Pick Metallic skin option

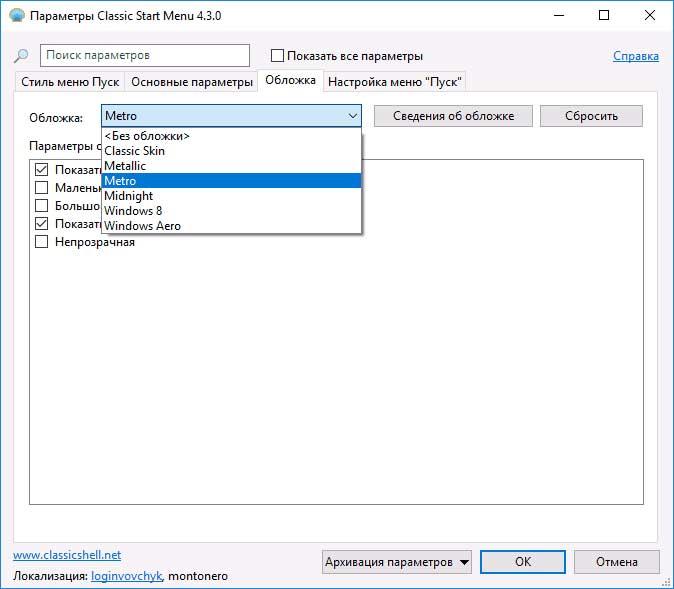pyautogui.click(x=231, y=166)
